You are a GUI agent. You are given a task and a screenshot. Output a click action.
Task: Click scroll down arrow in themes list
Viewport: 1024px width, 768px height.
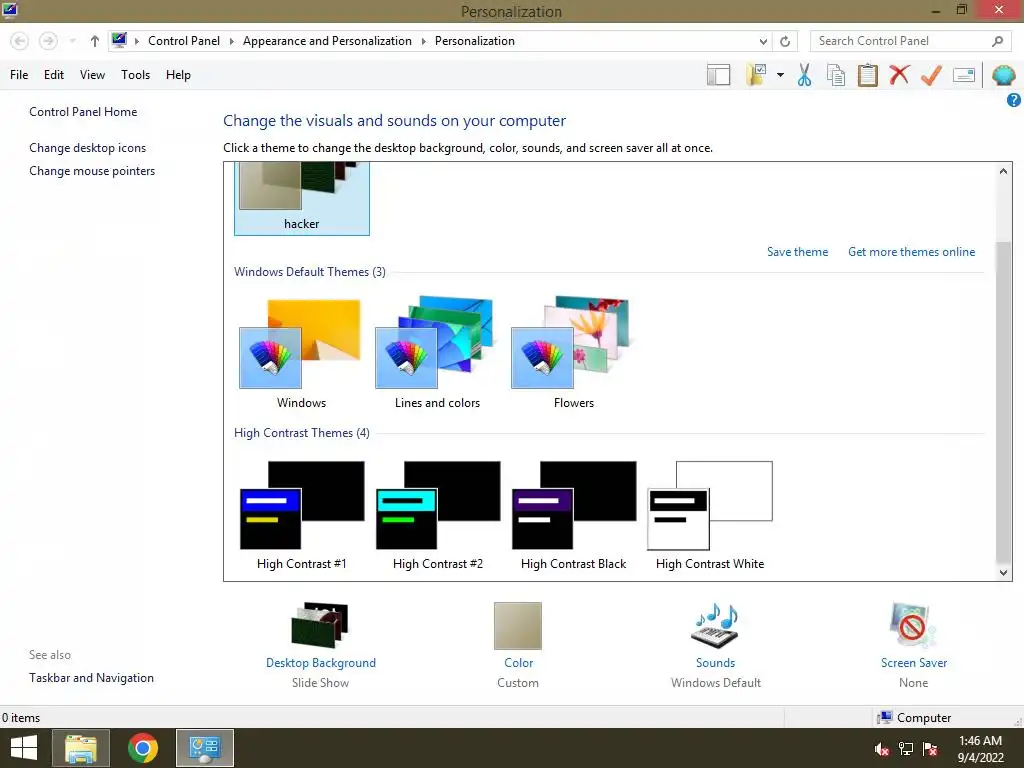(1003, 573)
